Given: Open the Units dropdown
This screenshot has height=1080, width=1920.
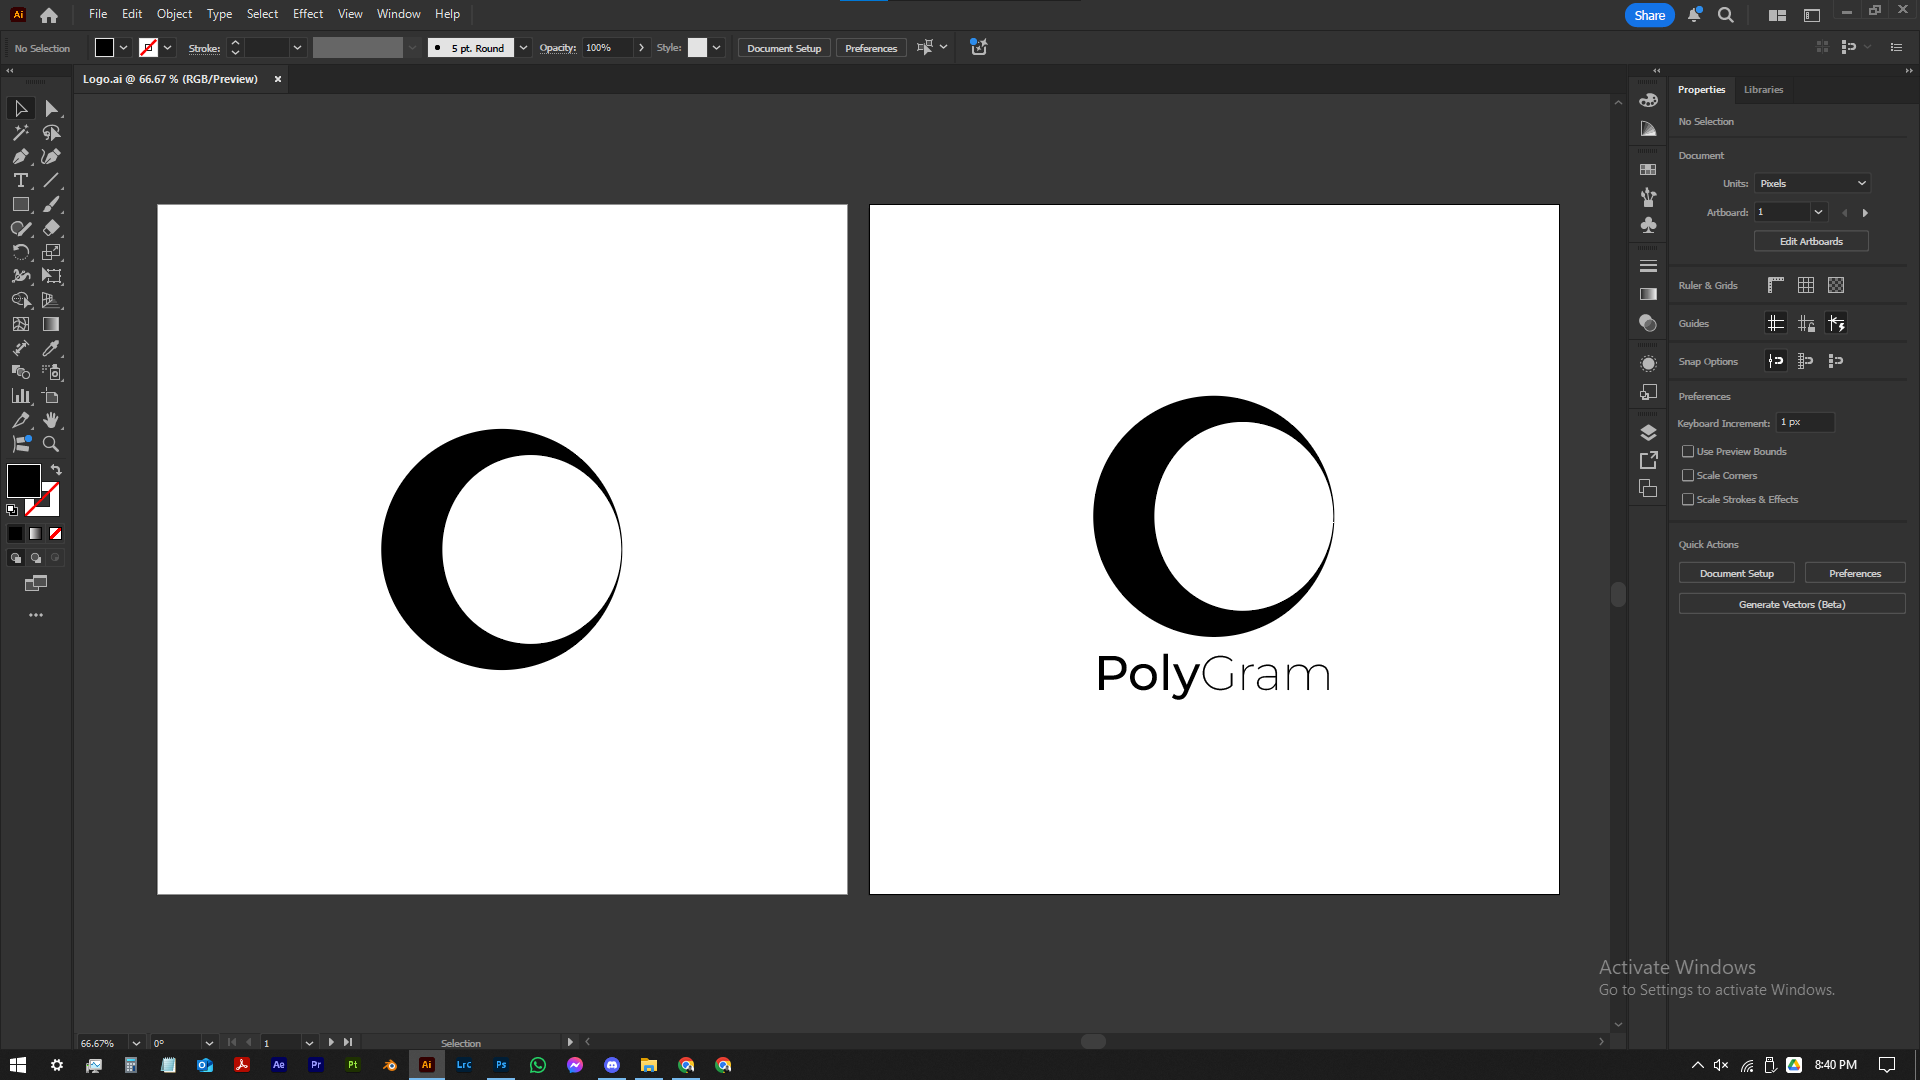Looking at the screenshot, I should 1813,183.
